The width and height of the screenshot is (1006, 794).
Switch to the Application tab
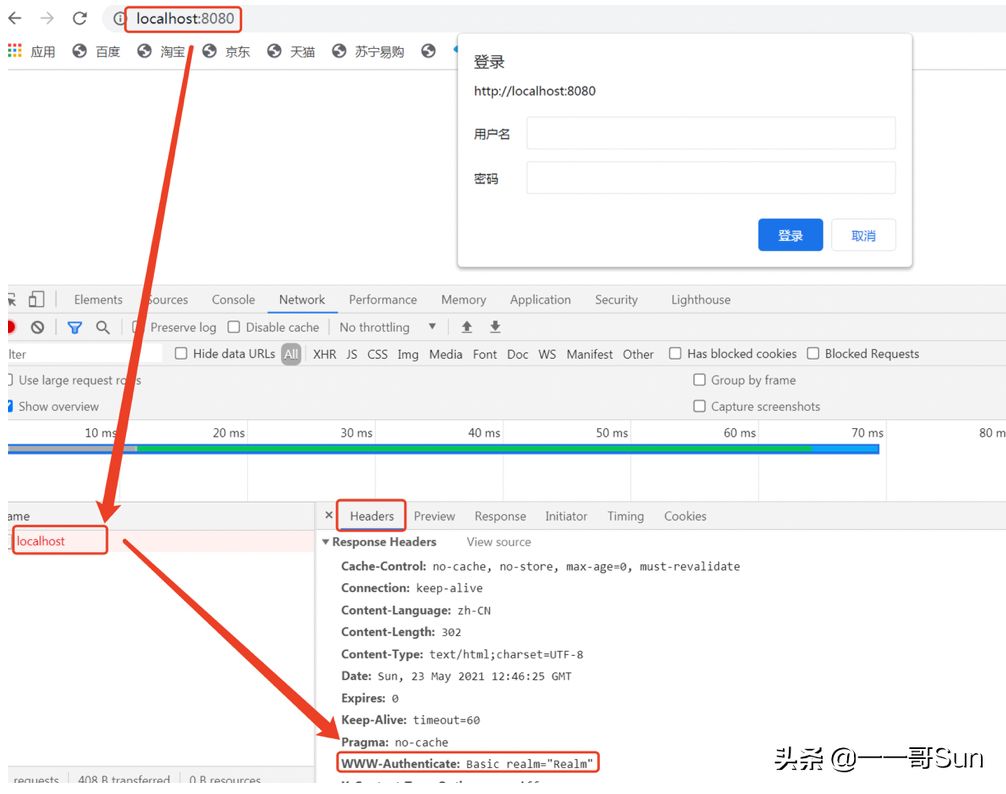540,300
